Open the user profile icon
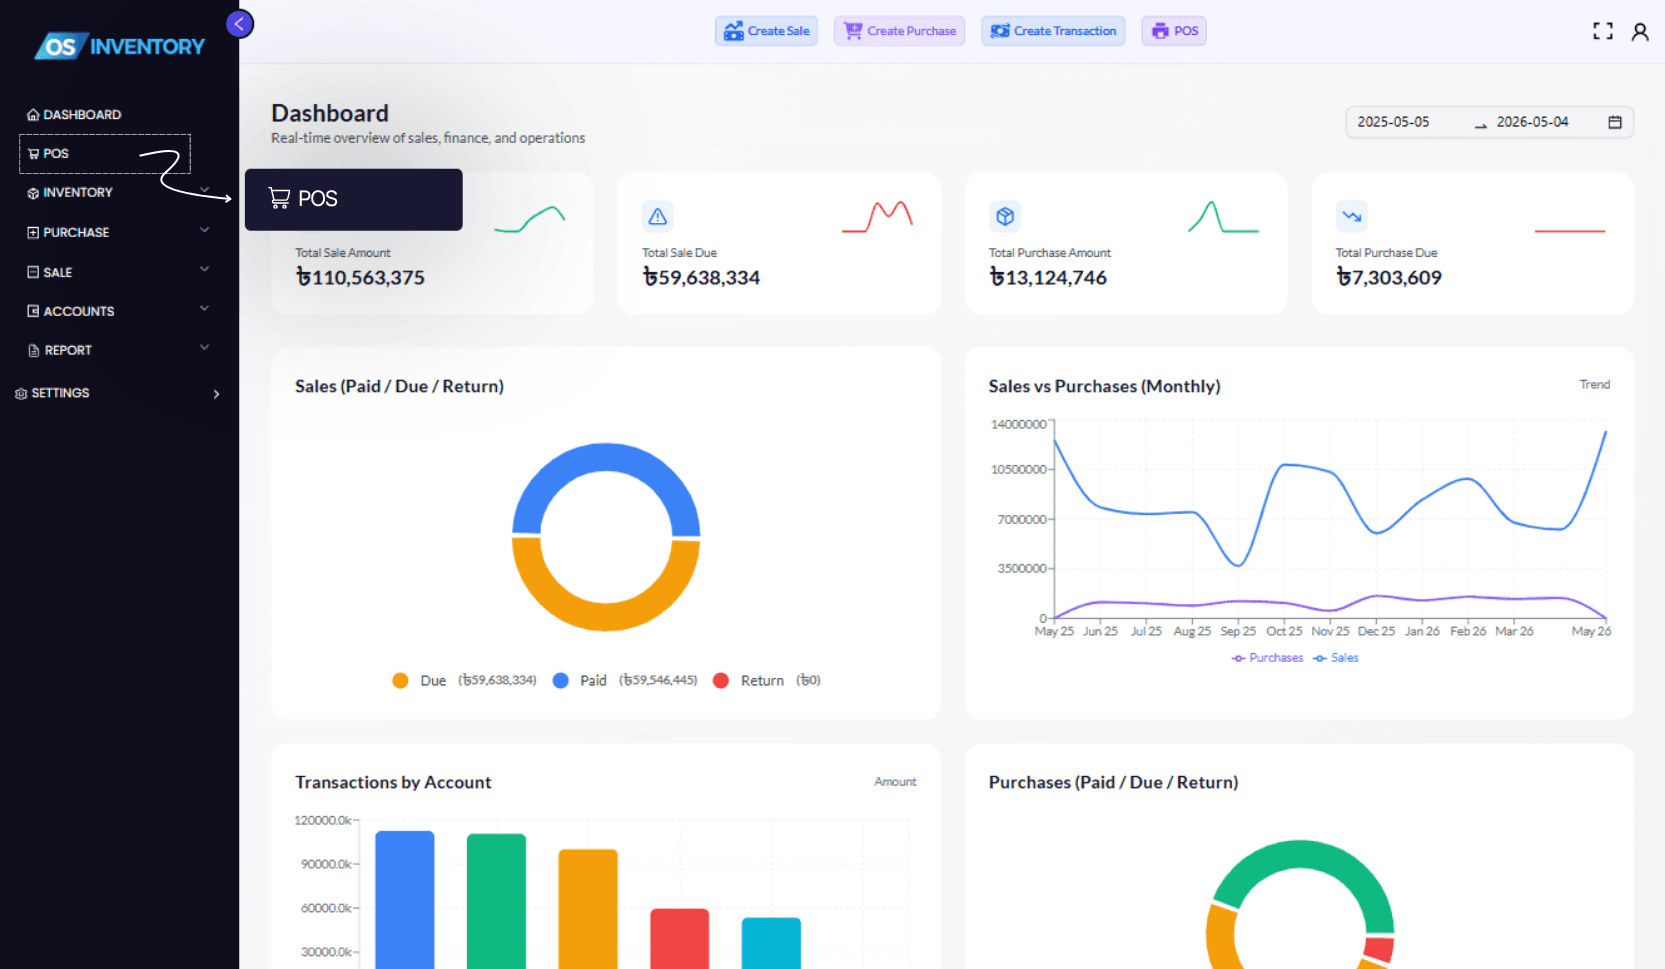This screenshot has width=1665, height=969. (x=1640, y=32)
